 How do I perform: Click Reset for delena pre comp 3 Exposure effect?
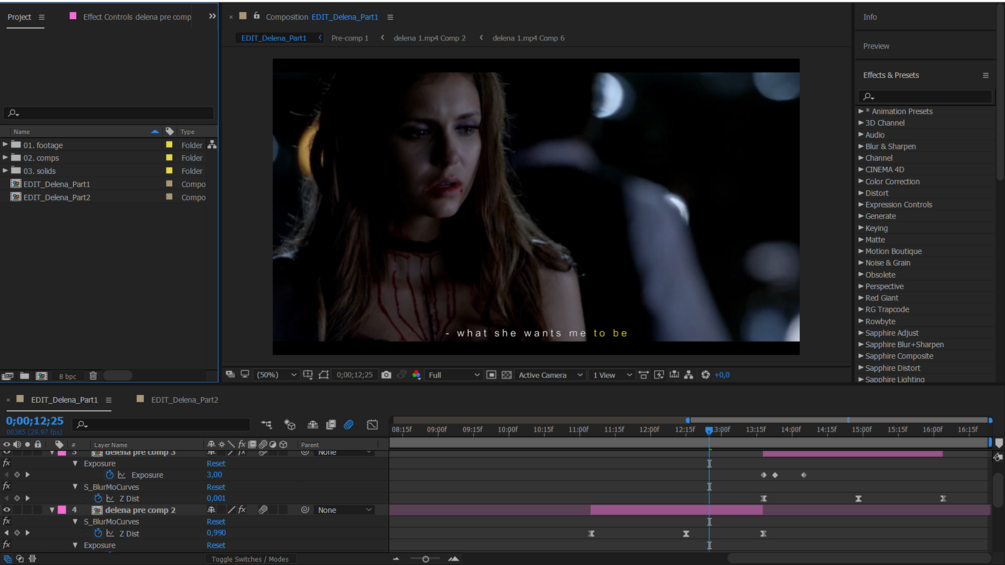[216, 463]
